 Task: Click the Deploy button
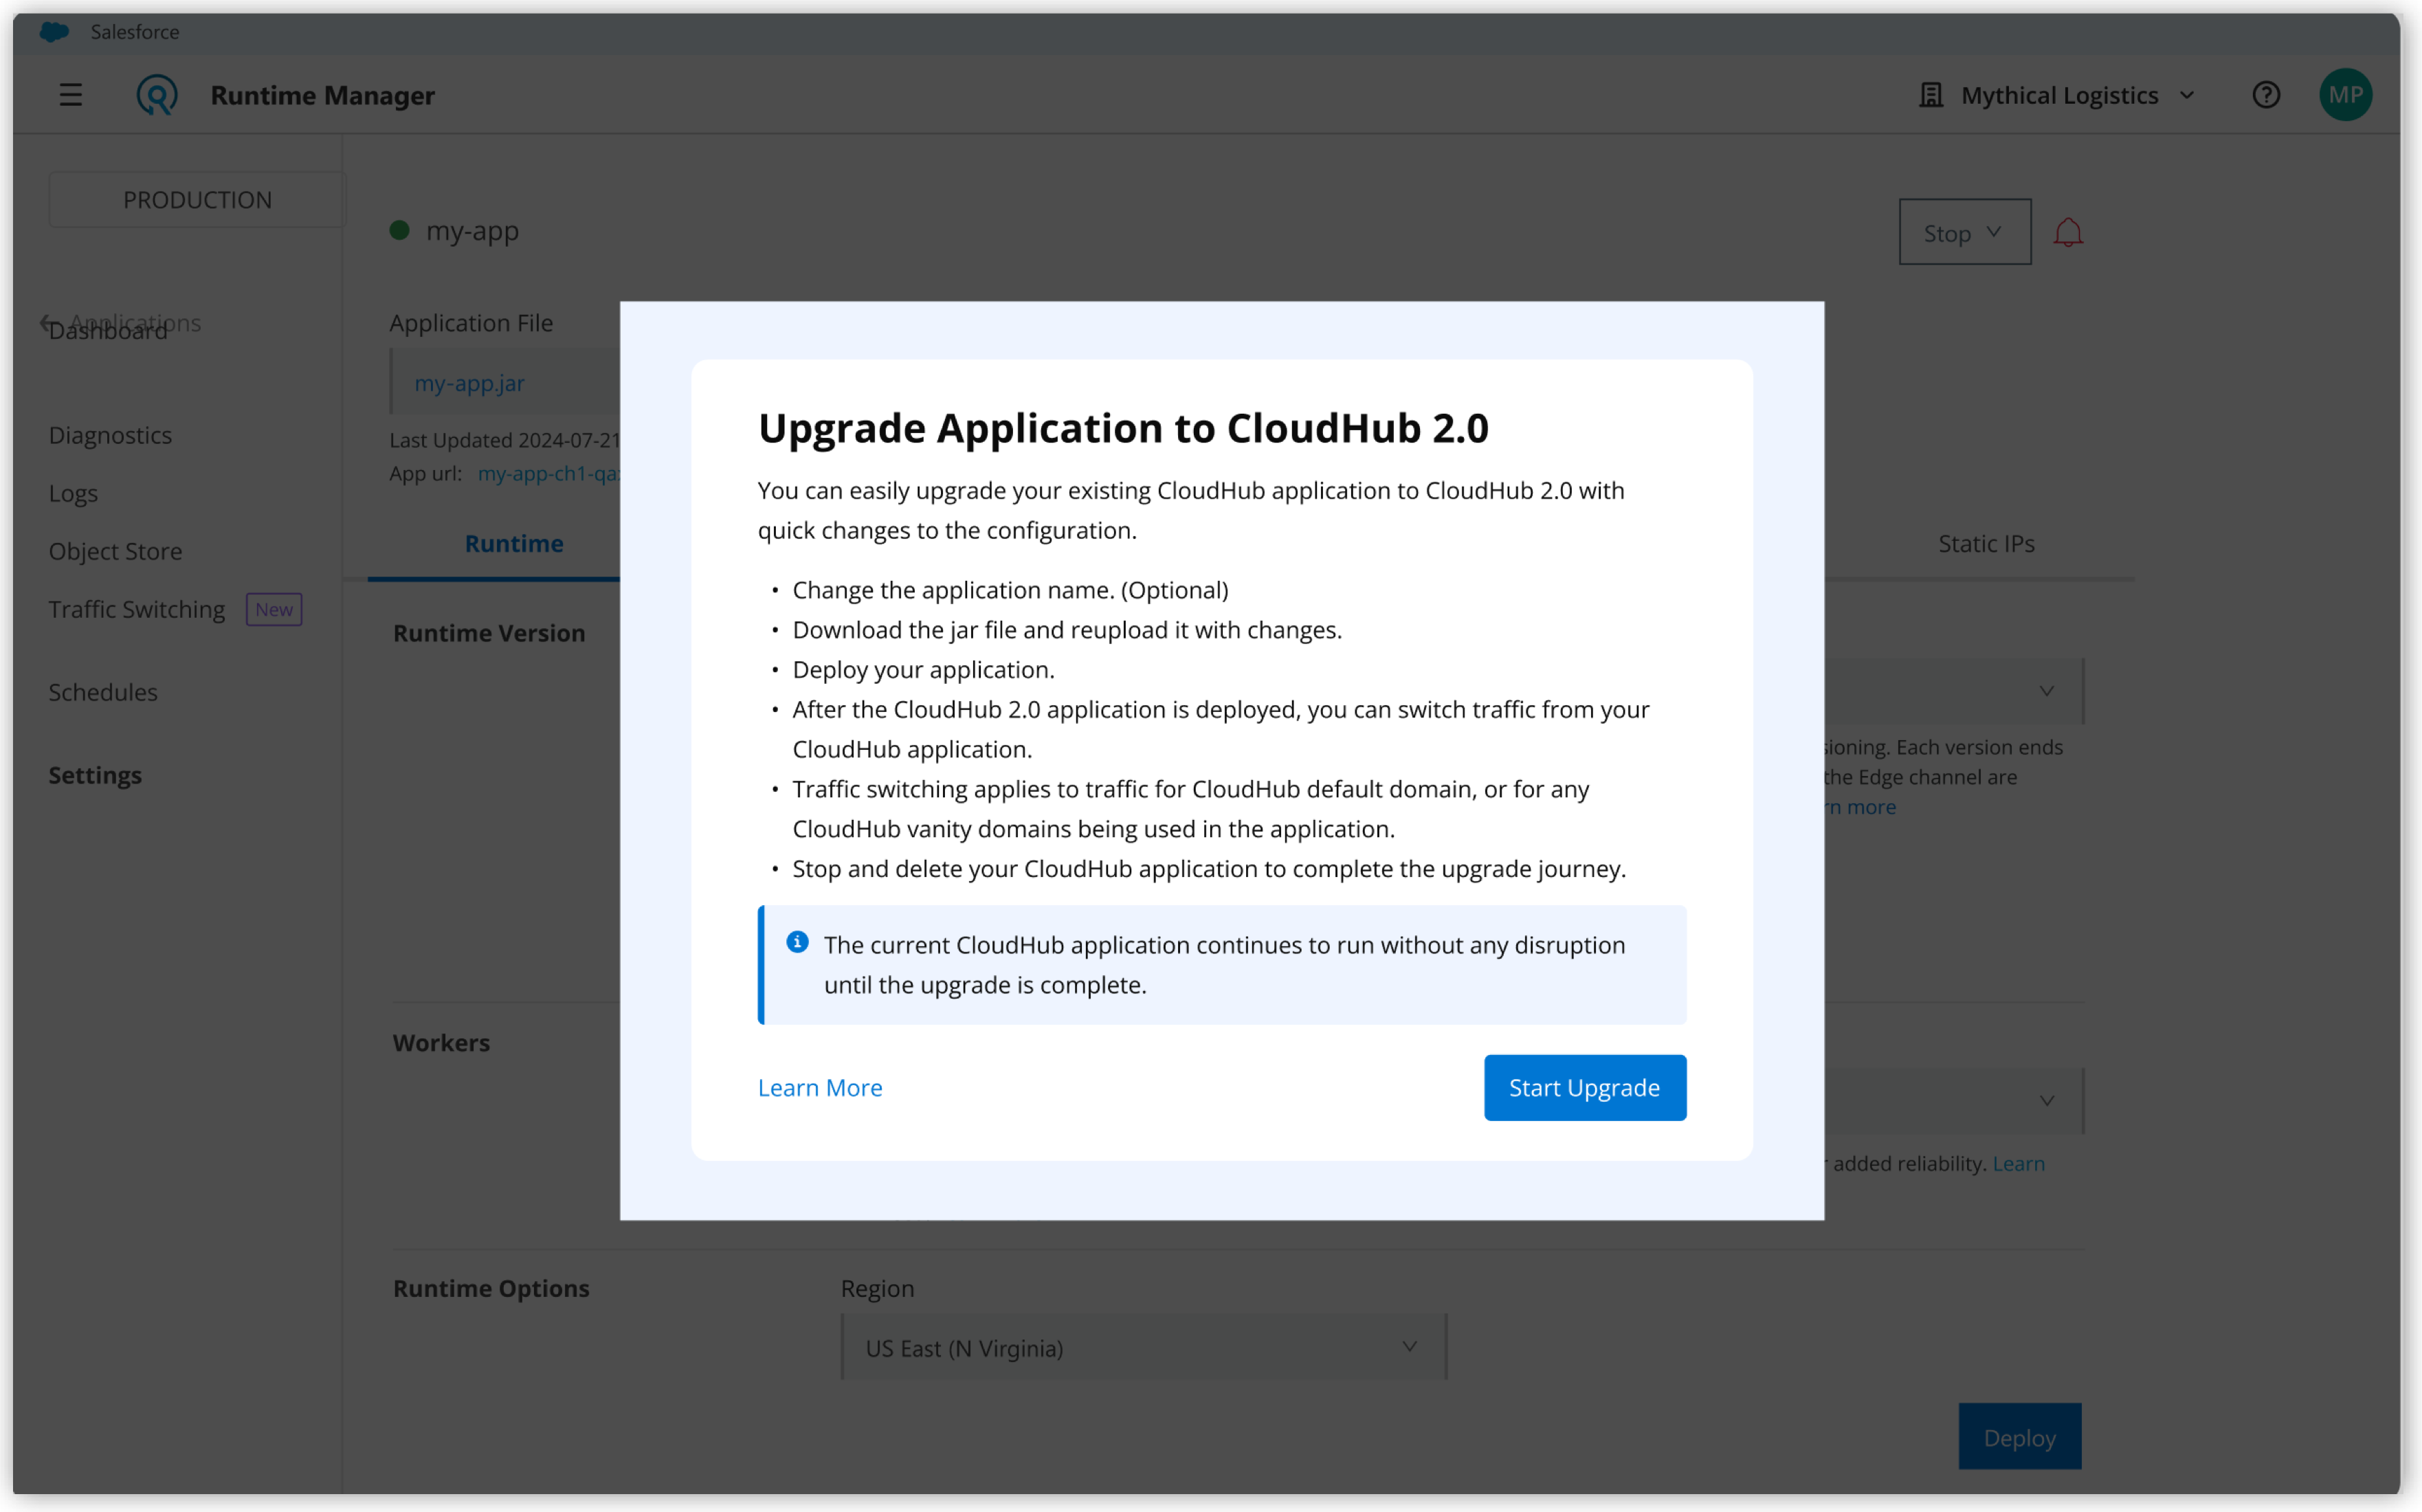click(x=2019, y=1436)
